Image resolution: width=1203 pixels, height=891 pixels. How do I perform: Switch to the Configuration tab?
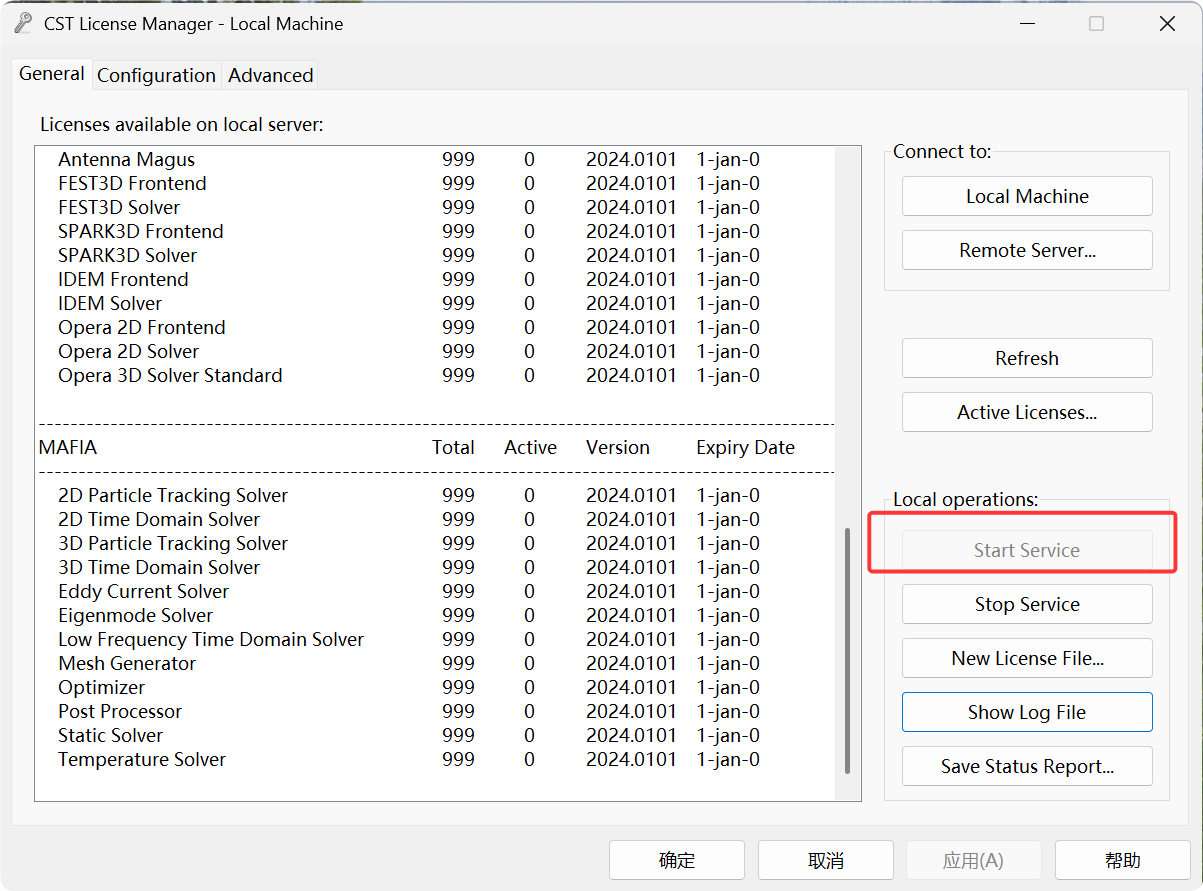[156, 75]
